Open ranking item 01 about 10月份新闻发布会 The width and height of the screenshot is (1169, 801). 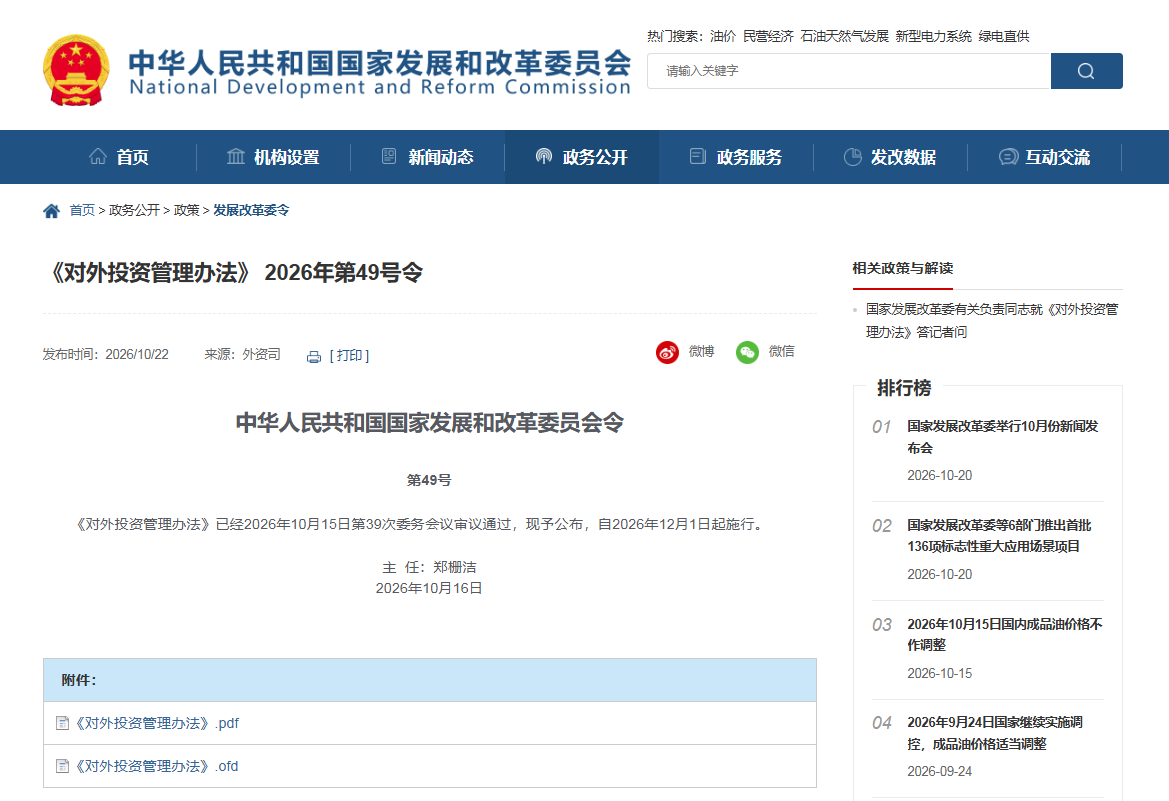(x=1003, y=437)
